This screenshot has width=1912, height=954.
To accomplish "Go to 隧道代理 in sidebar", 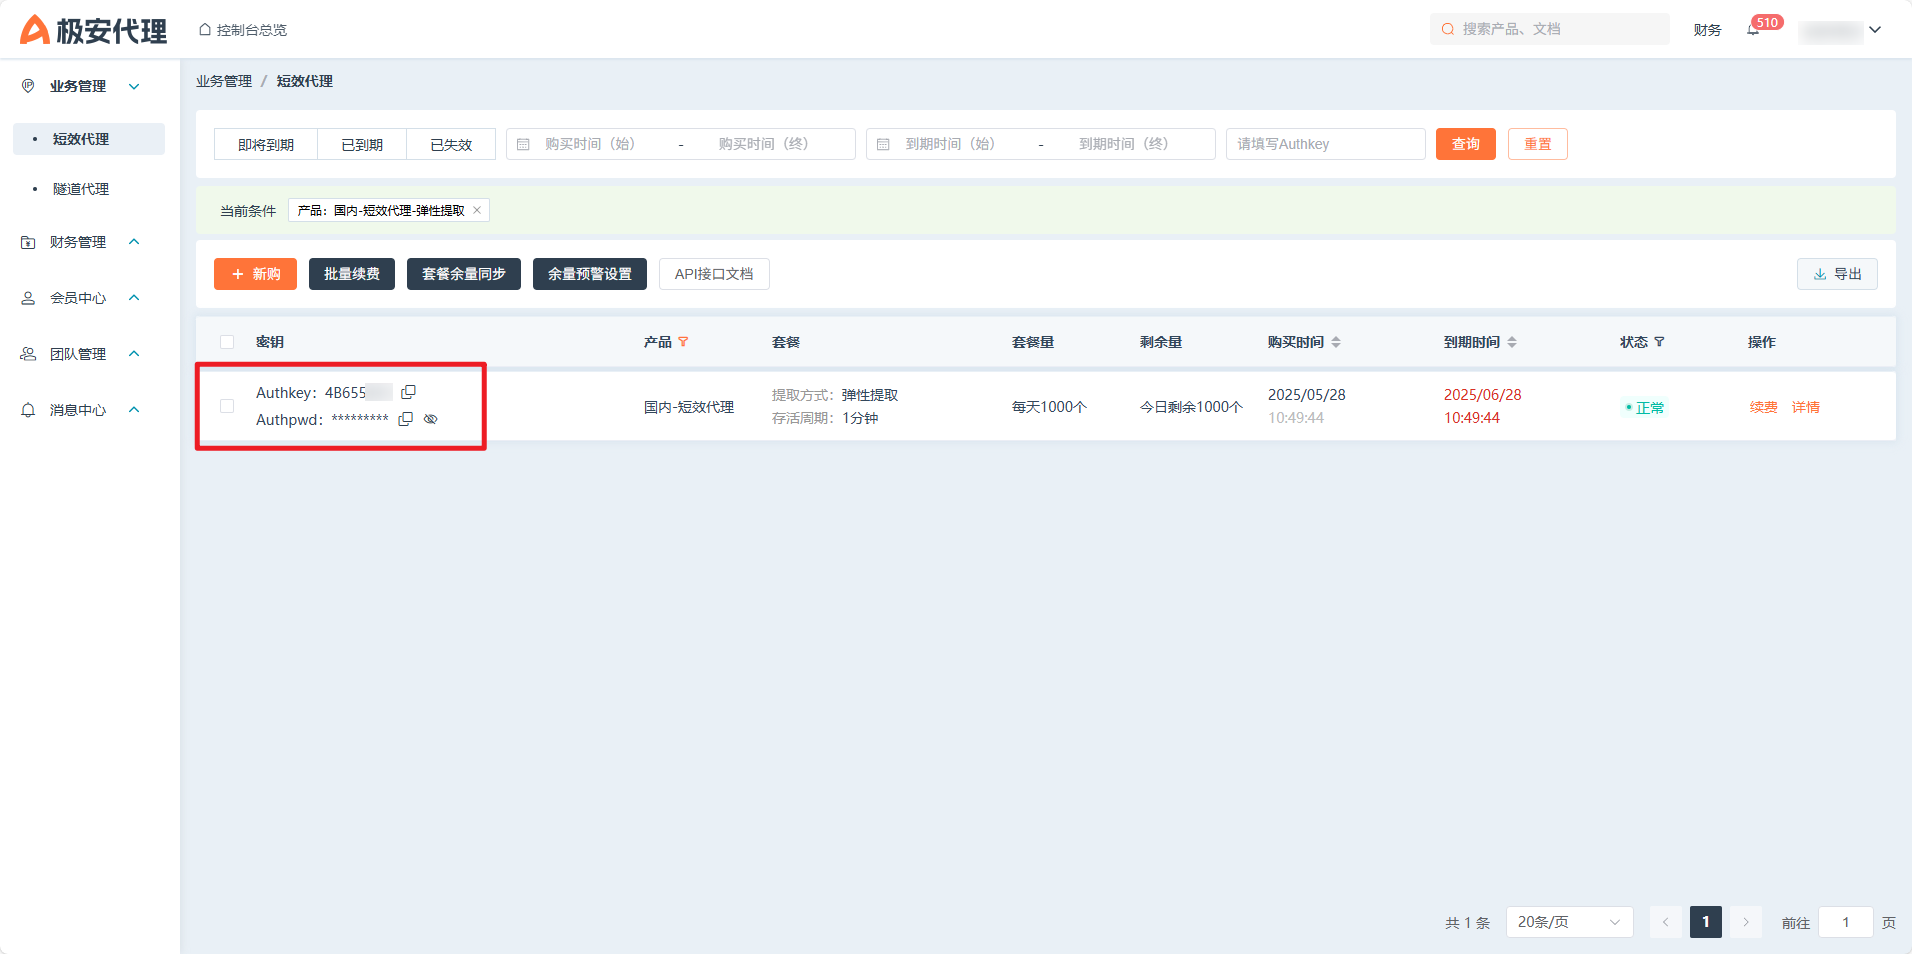I will (81, 189).
